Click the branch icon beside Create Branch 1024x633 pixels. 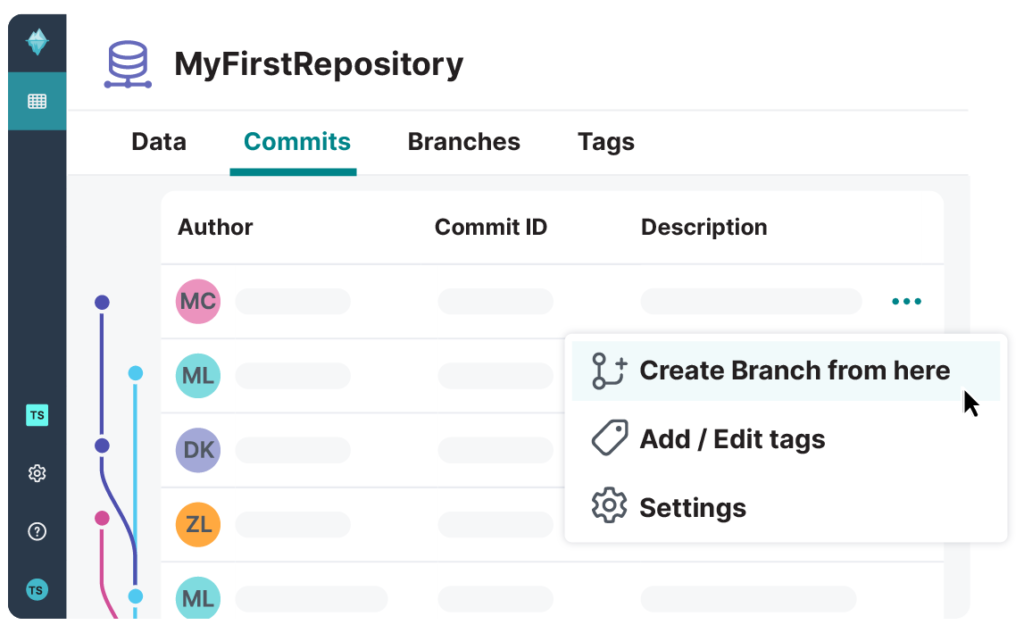pyautogui.click(x=609, y=370)
